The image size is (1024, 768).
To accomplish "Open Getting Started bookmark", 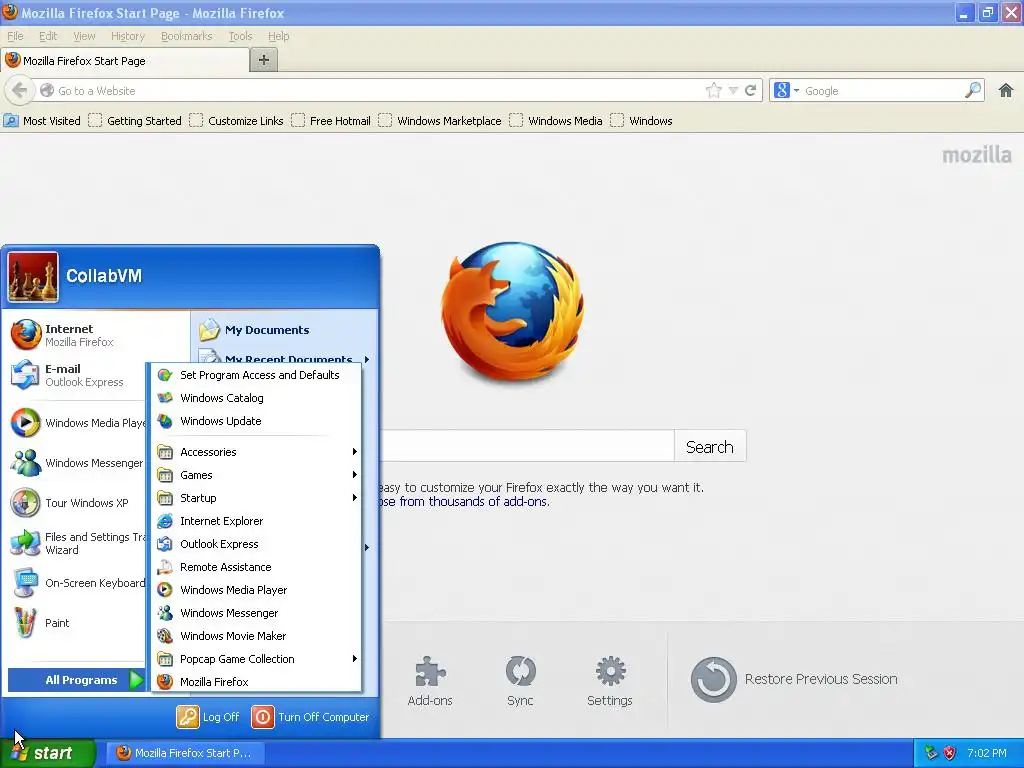I will click(135, 121).
